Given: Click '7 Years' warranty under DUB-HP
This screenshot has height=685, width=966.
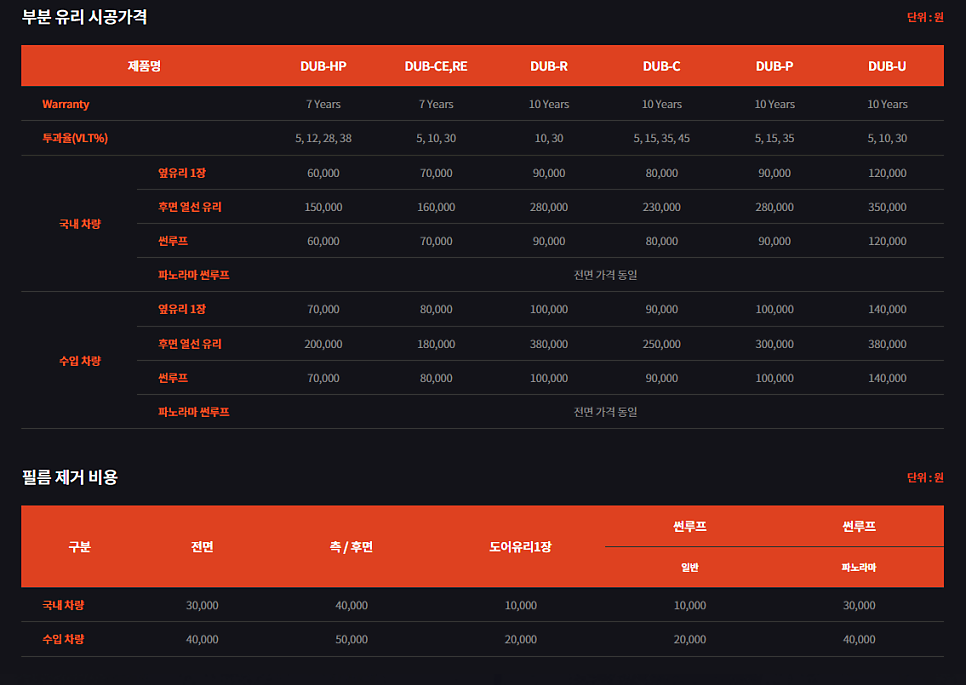Looking at the screenshot, I should coord(323,104).
